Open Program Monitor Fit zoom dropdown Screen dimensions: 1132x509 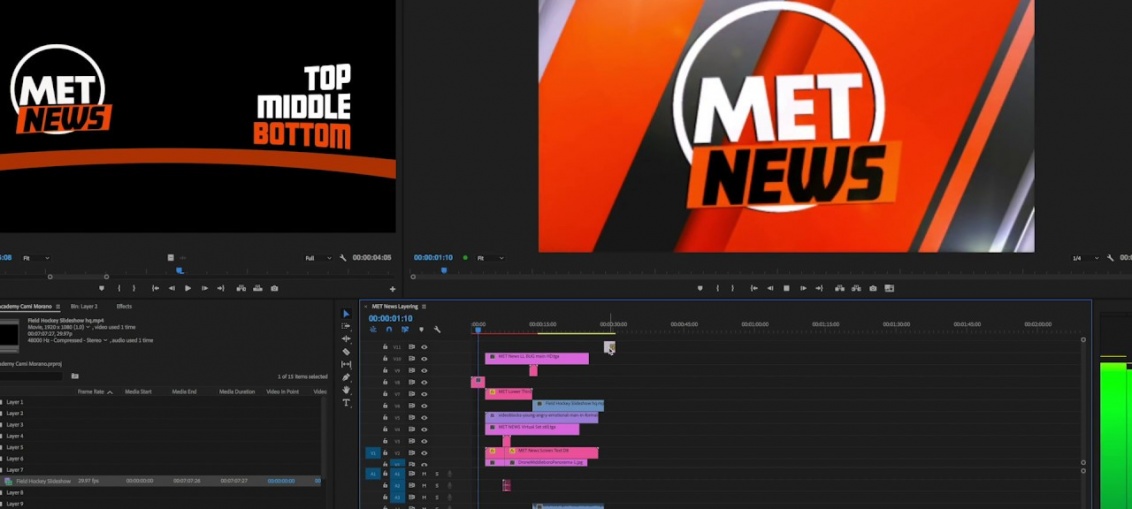[490, 258]
